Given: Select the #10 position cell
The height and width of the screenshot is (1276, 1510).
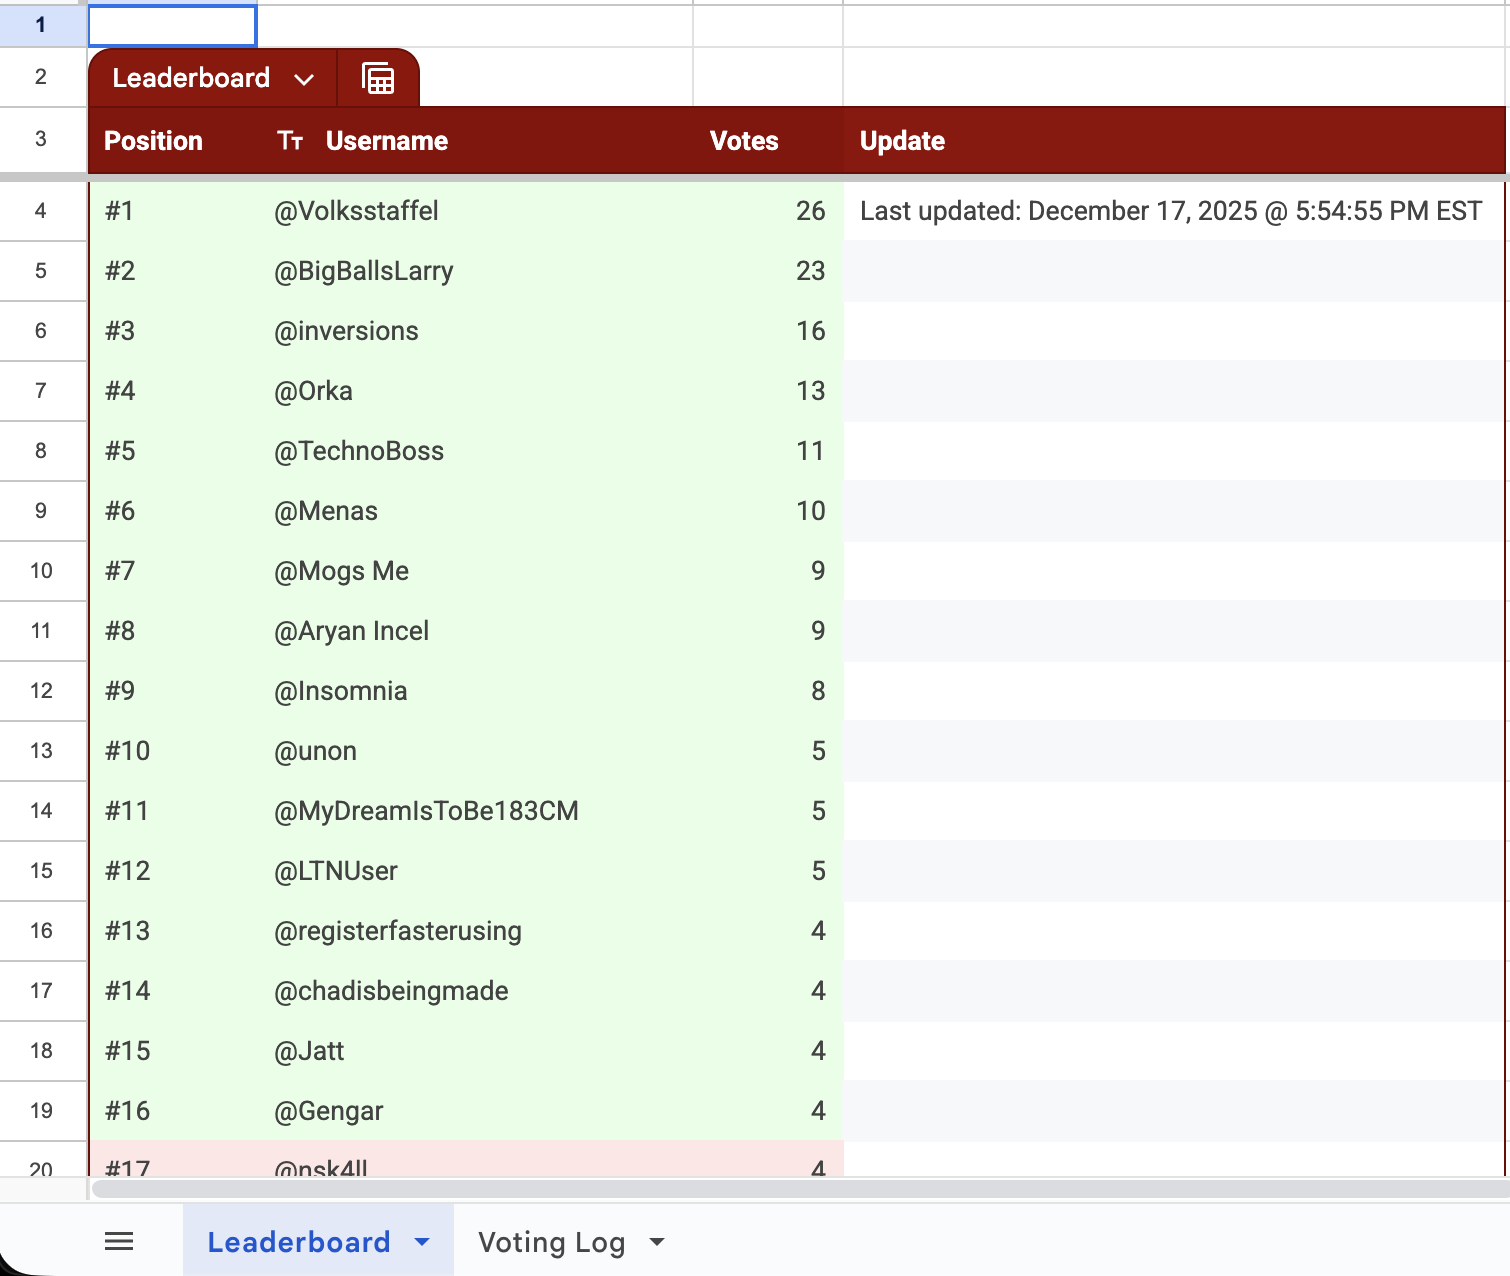Looking at the screenshot, I should point(128,751).
